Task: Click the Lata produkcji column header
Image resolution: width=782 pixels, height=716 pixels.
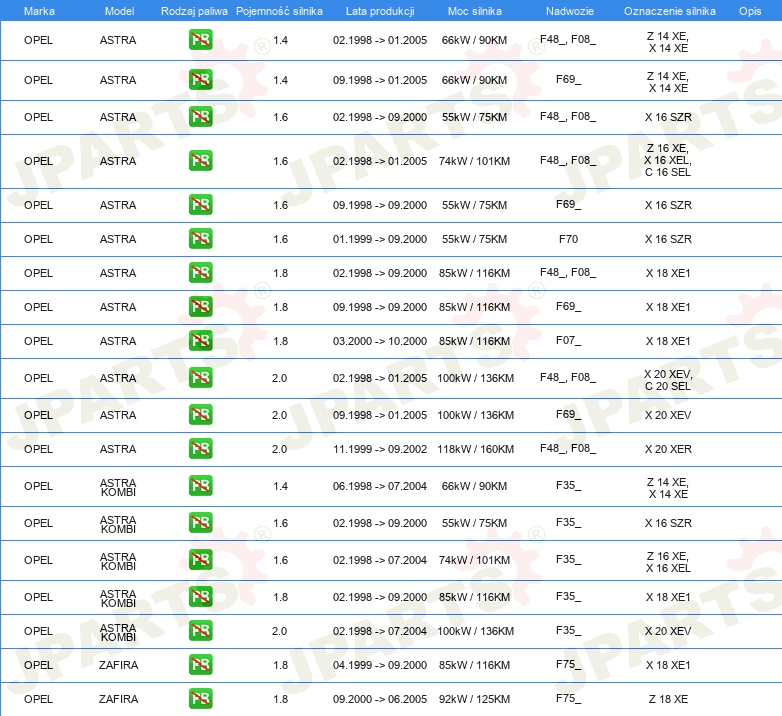Action: pyautogui.click(x=380, y=11)
